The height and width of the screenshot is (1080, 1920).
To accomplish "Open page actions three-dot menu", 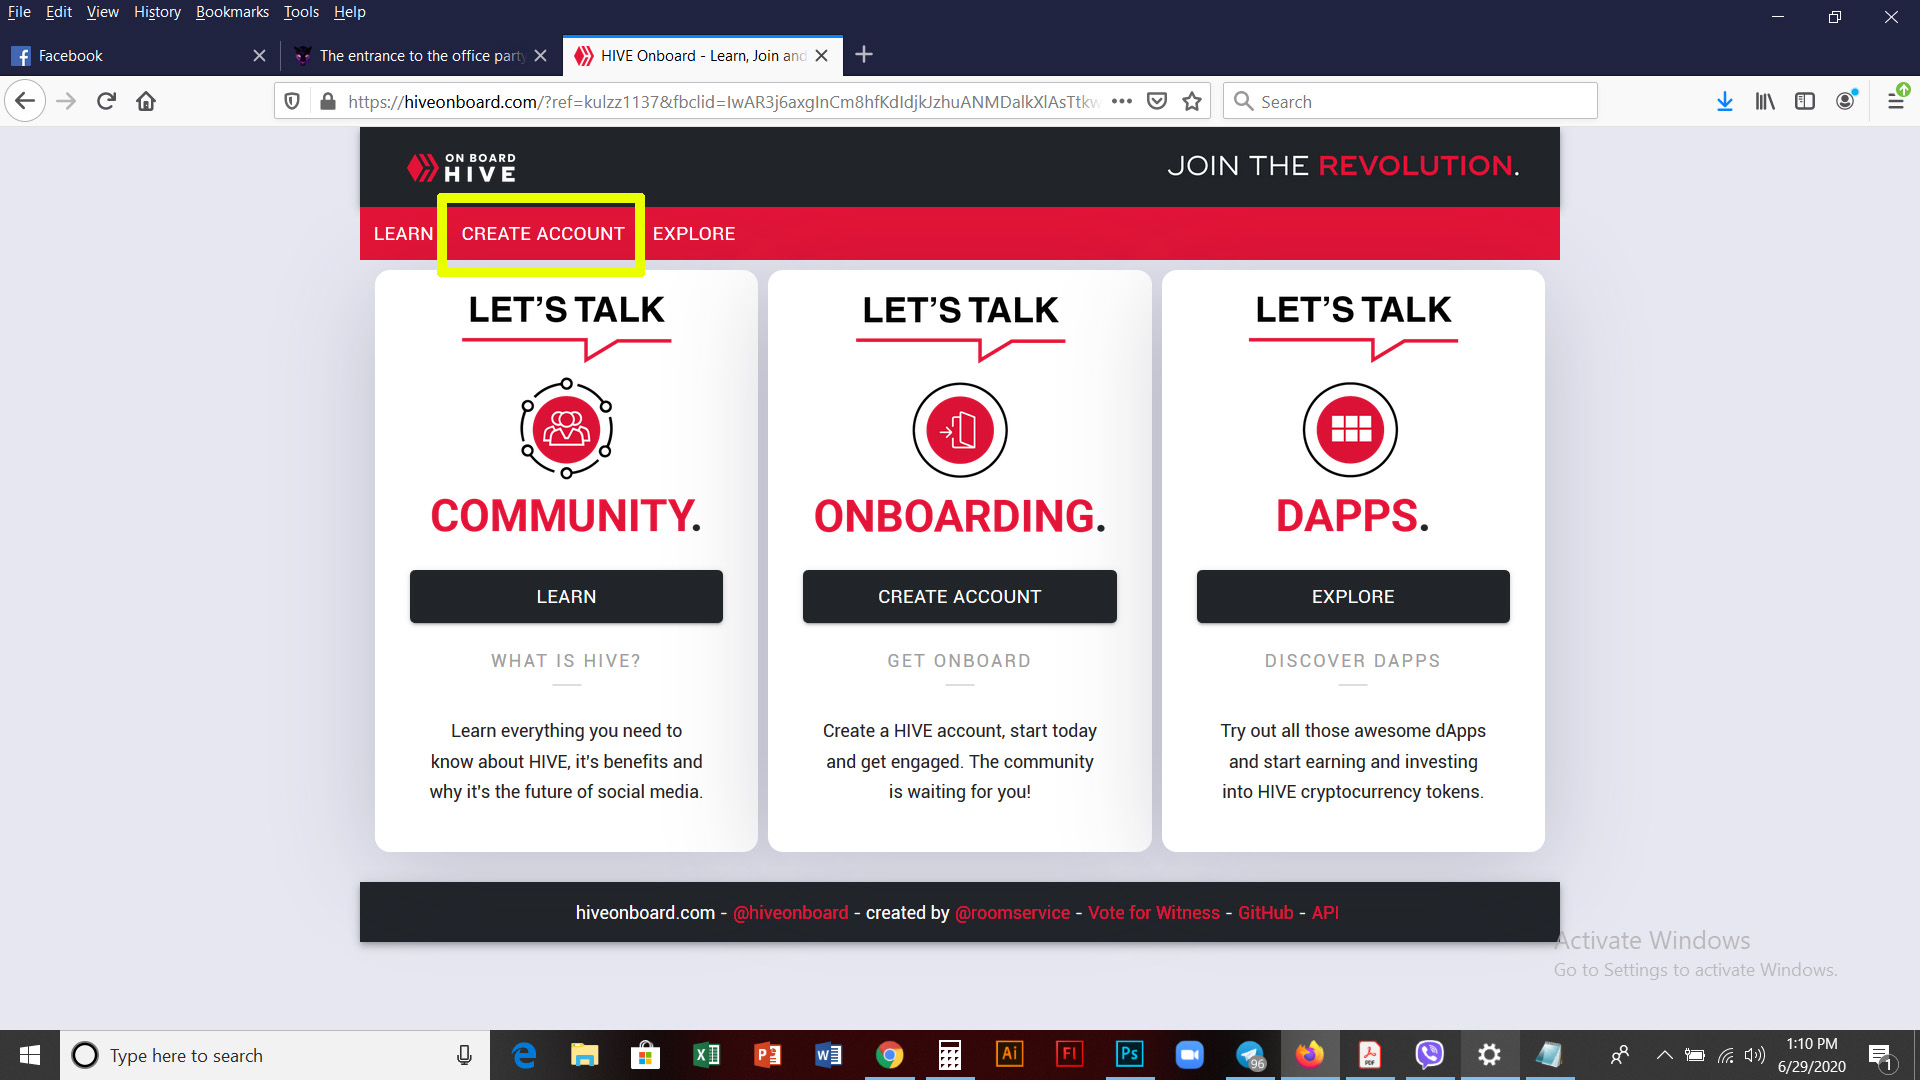I will pyautogui.click(x=1122, y=101).
